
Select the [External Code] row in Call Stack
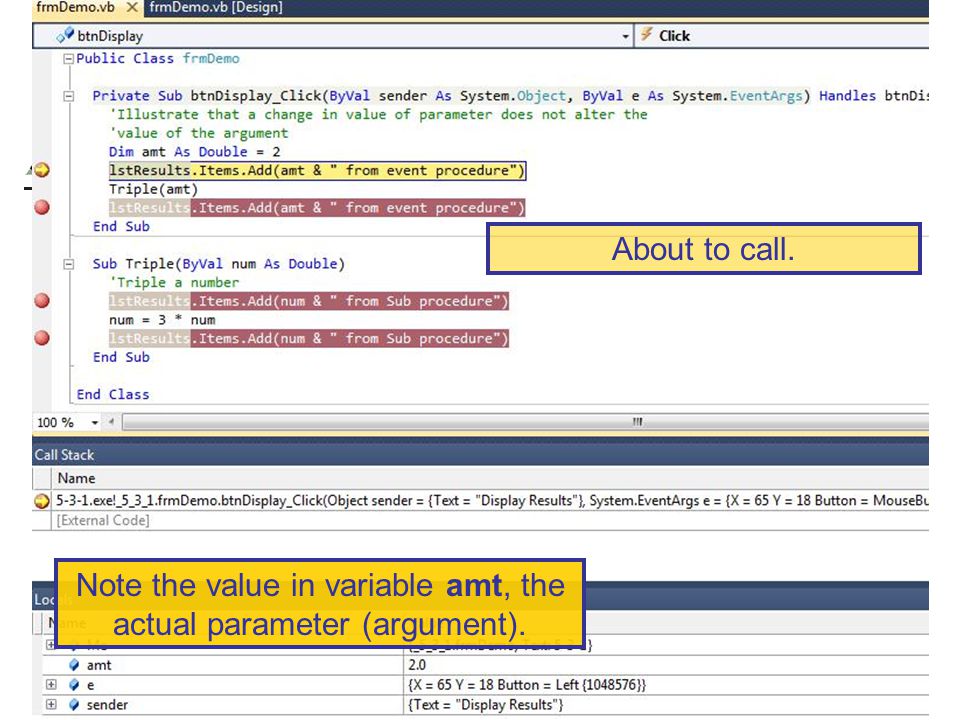(x=103, y=520)
